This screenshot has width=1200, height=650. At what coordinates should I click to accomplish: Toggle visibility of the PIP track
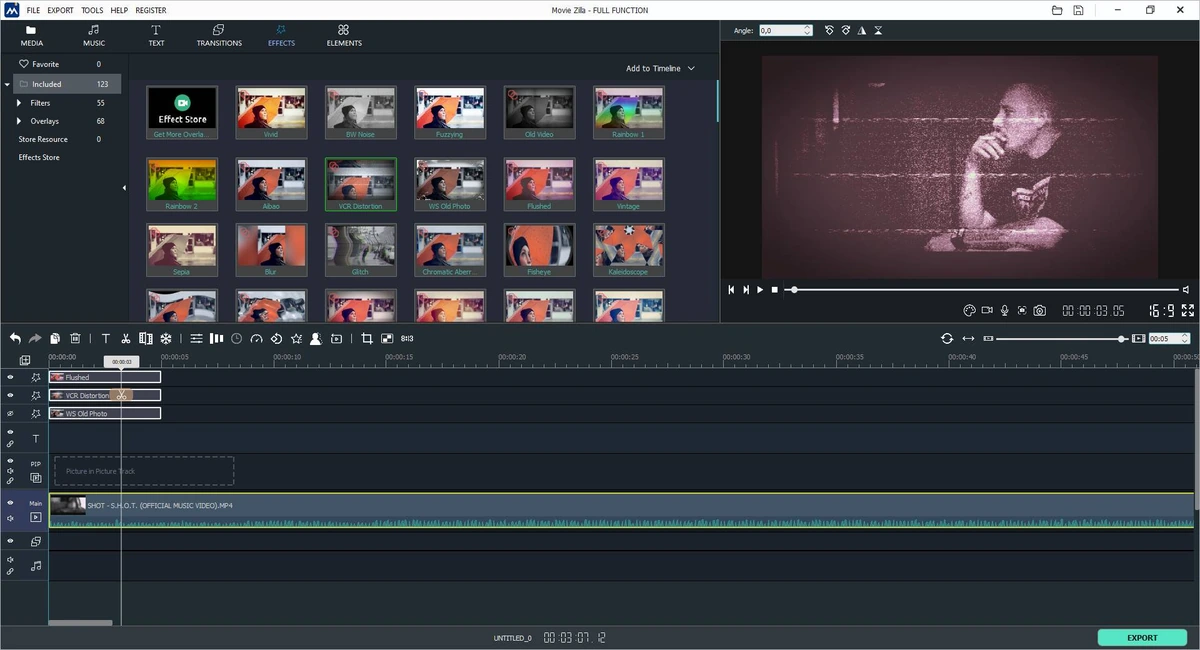pyautogui.click(x=10, y=461)
